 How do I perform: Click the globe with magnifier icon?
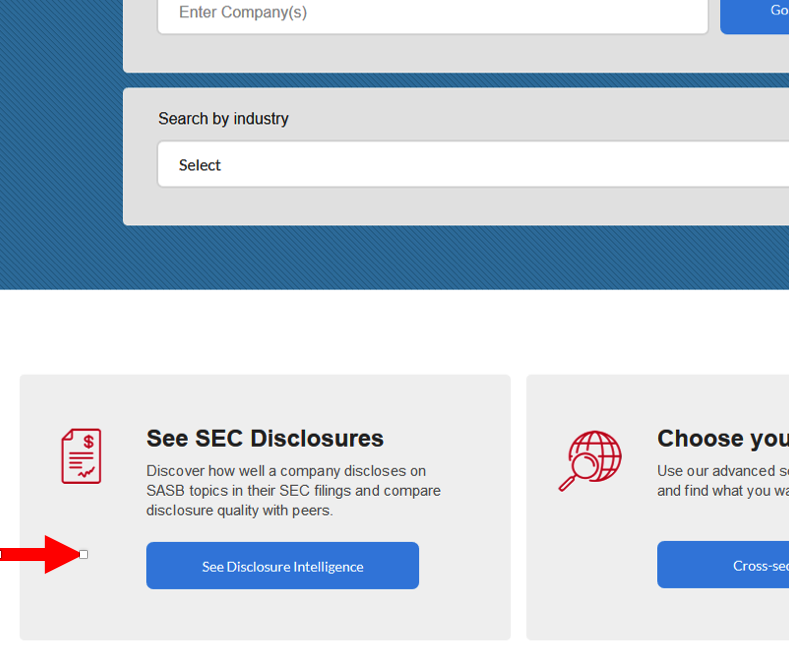[590, 460]
